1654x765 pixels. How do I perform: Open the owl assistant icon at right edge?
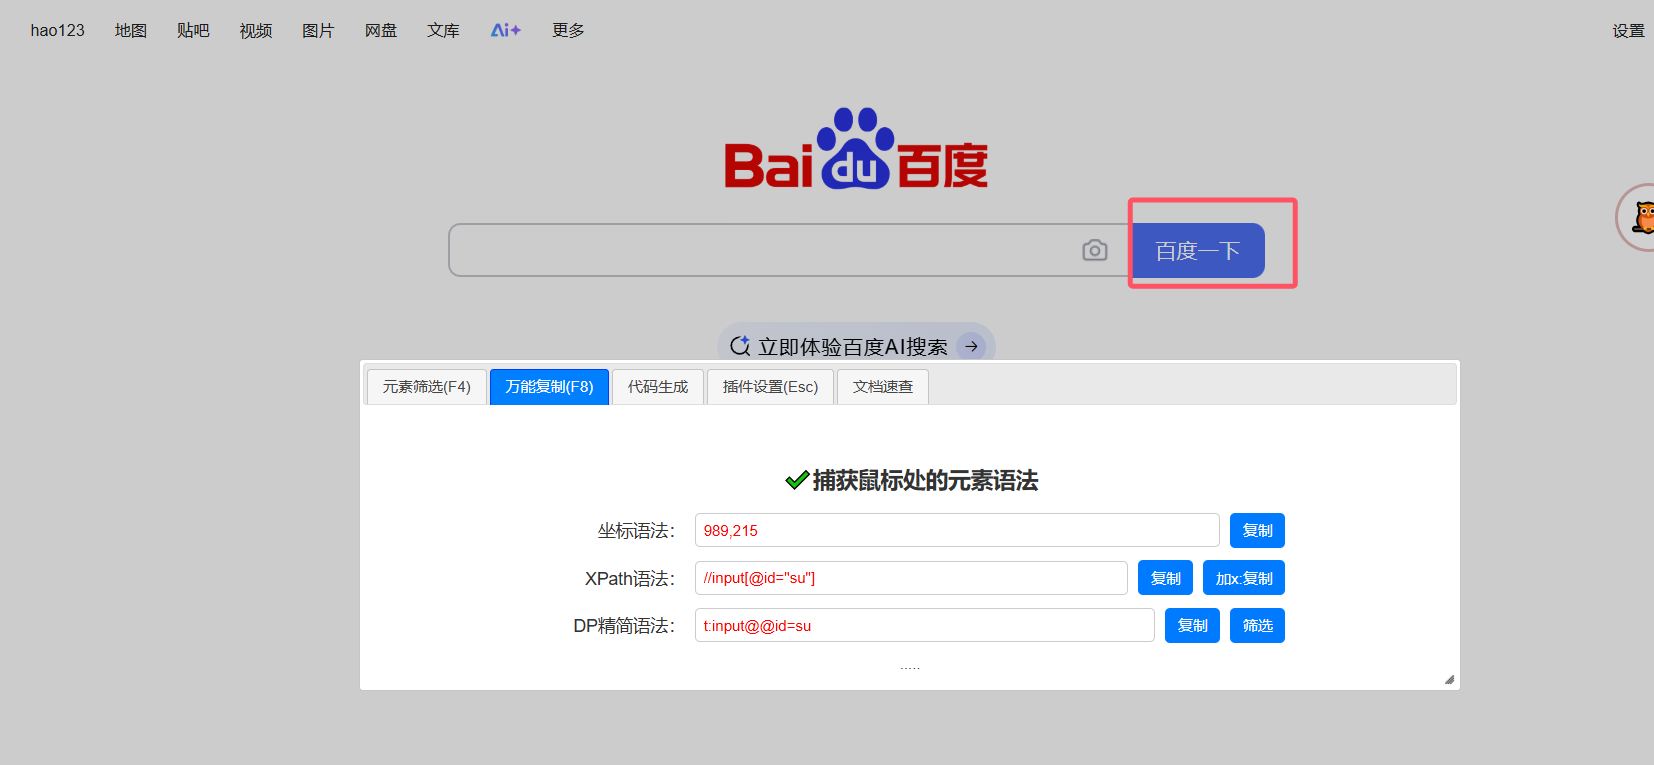(1638, 217)
